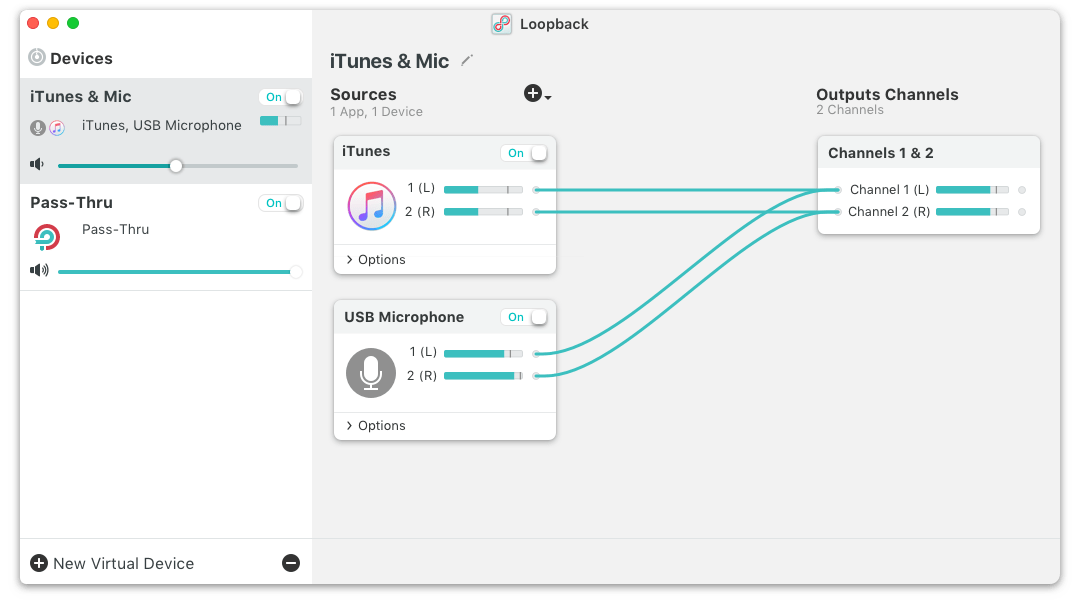Click the USB Microphone icon in source card
The height and width of the screenshot is (600, 1080).
pyautogui.click(x=371, y=373)
